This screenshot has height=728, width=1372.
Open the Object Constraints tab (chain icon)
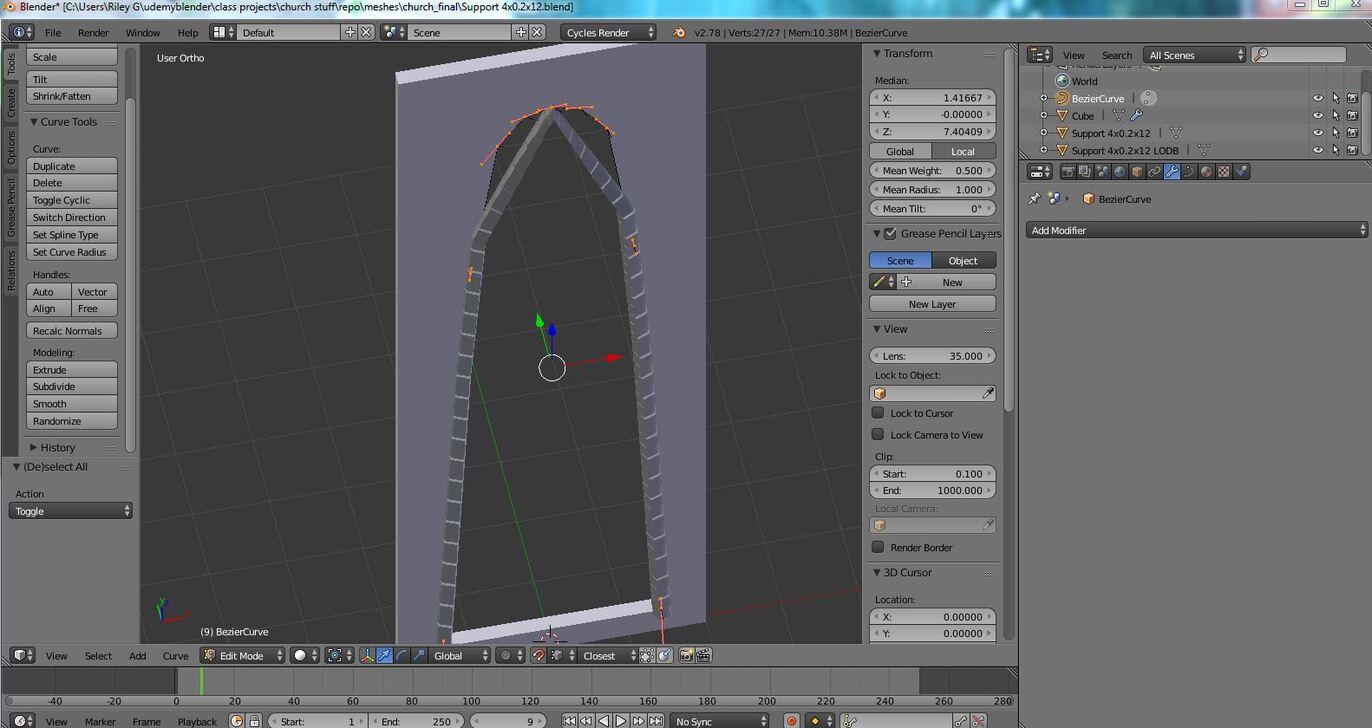(x=1154, y=172)
